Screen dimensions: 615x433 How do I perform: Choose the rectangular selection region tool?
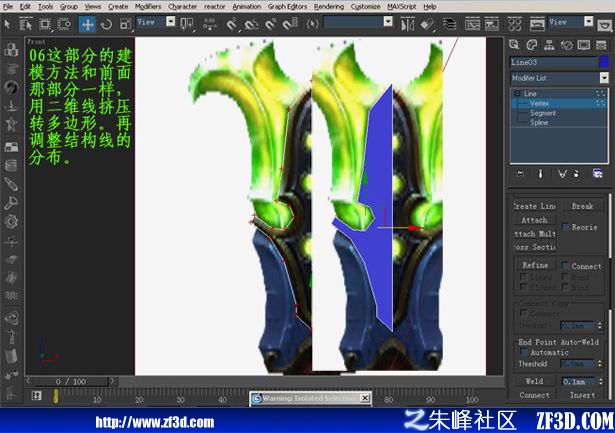click(x=45, y=24)
